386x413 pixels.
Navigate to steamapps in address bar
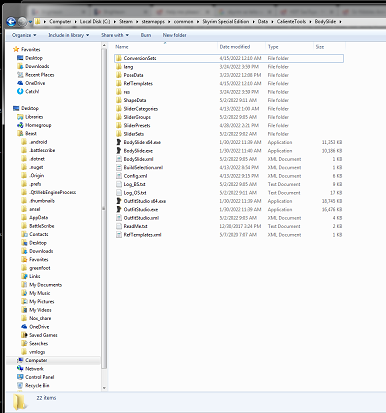click(153, 22)
